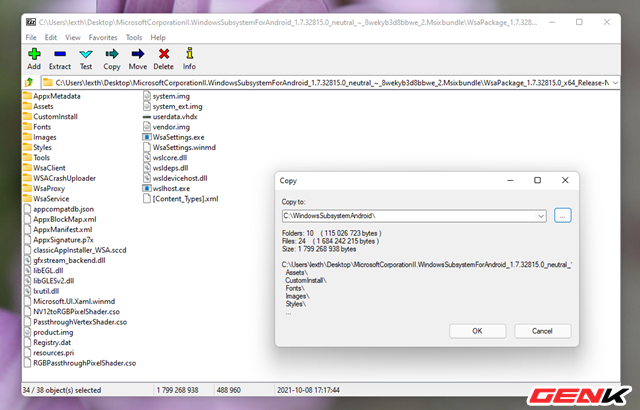
Task: Select the Images folder
Action: point(40,137)
